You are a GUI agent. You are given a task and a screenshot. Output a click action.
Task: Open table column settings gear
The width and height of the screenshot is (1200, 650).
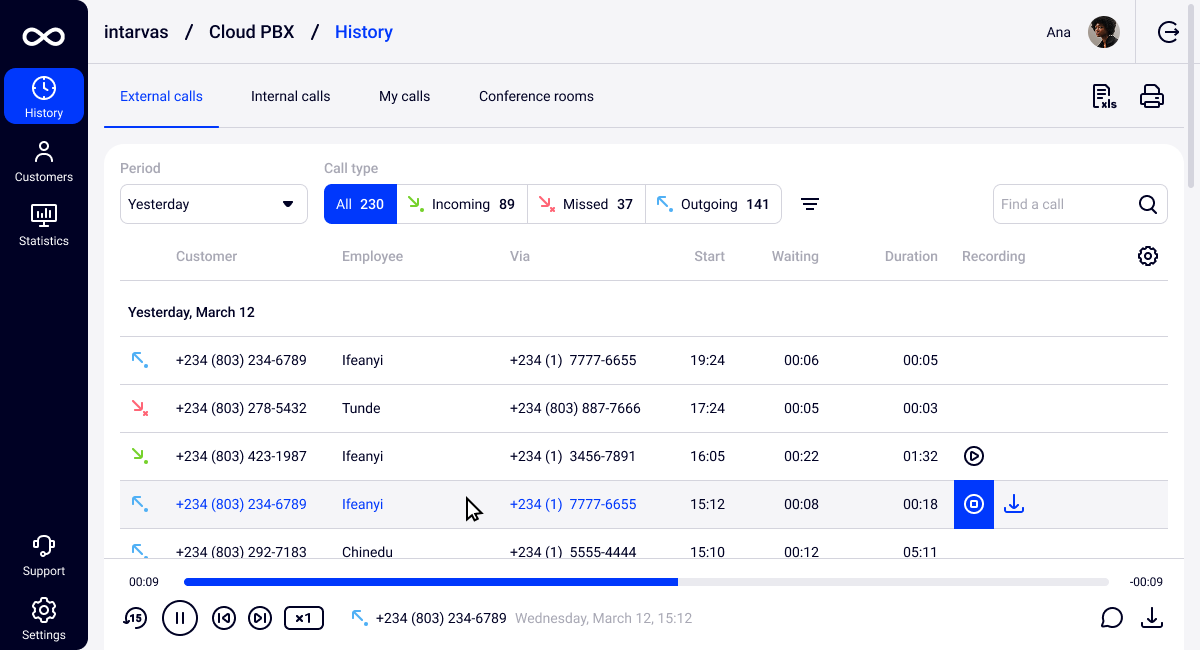[x=1147, y=257]
